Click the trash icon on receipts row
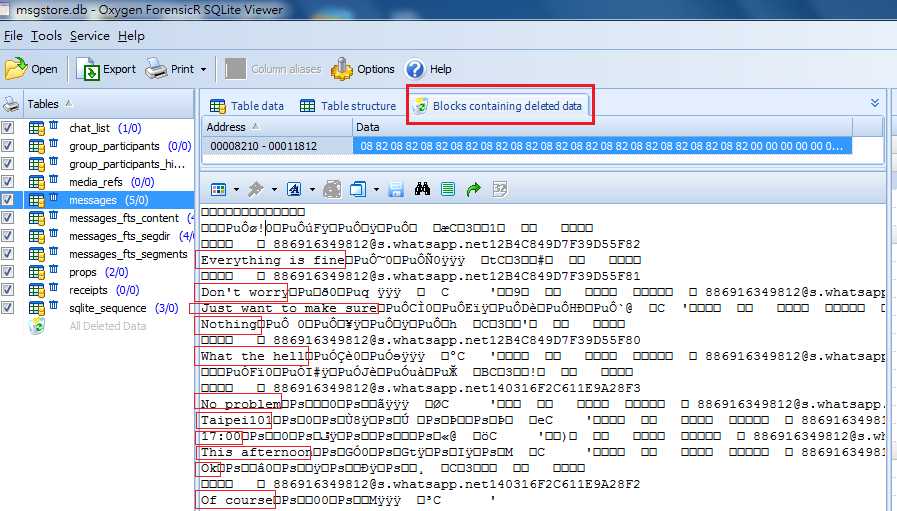Viewport: 897px width, 511px height. tap(53, 287)
